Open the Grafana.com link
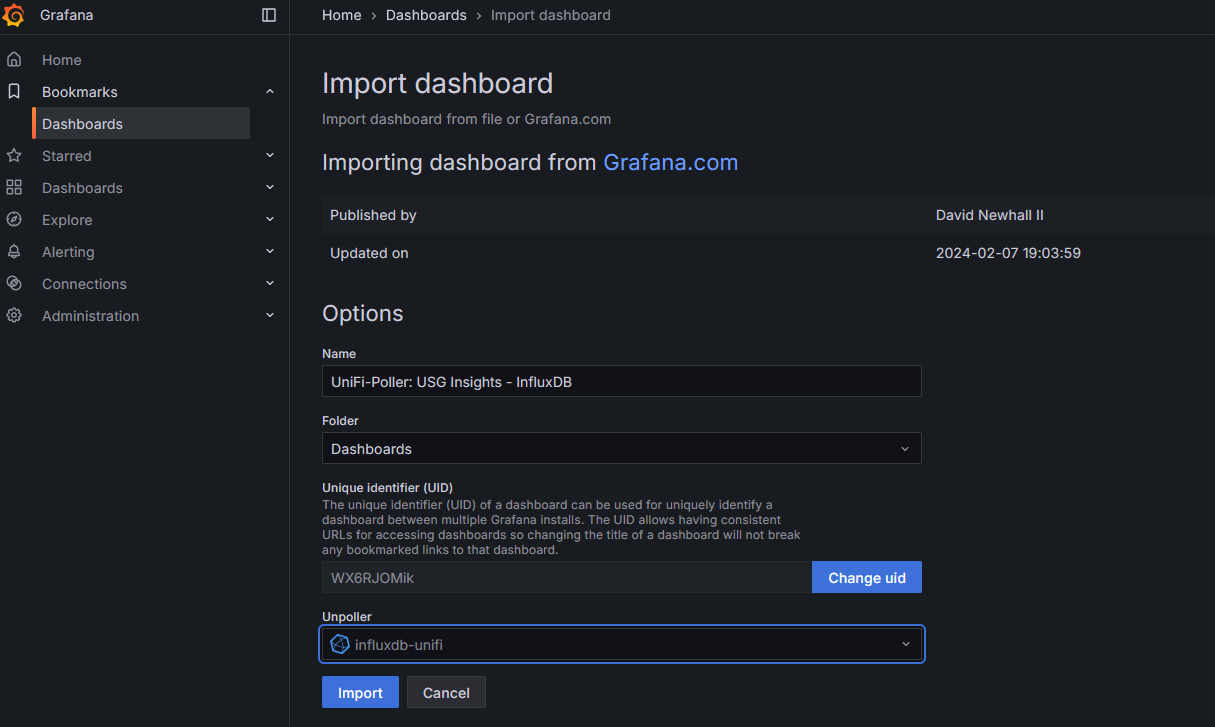The height and width of the screenshot is (727, 1215). 670,163
